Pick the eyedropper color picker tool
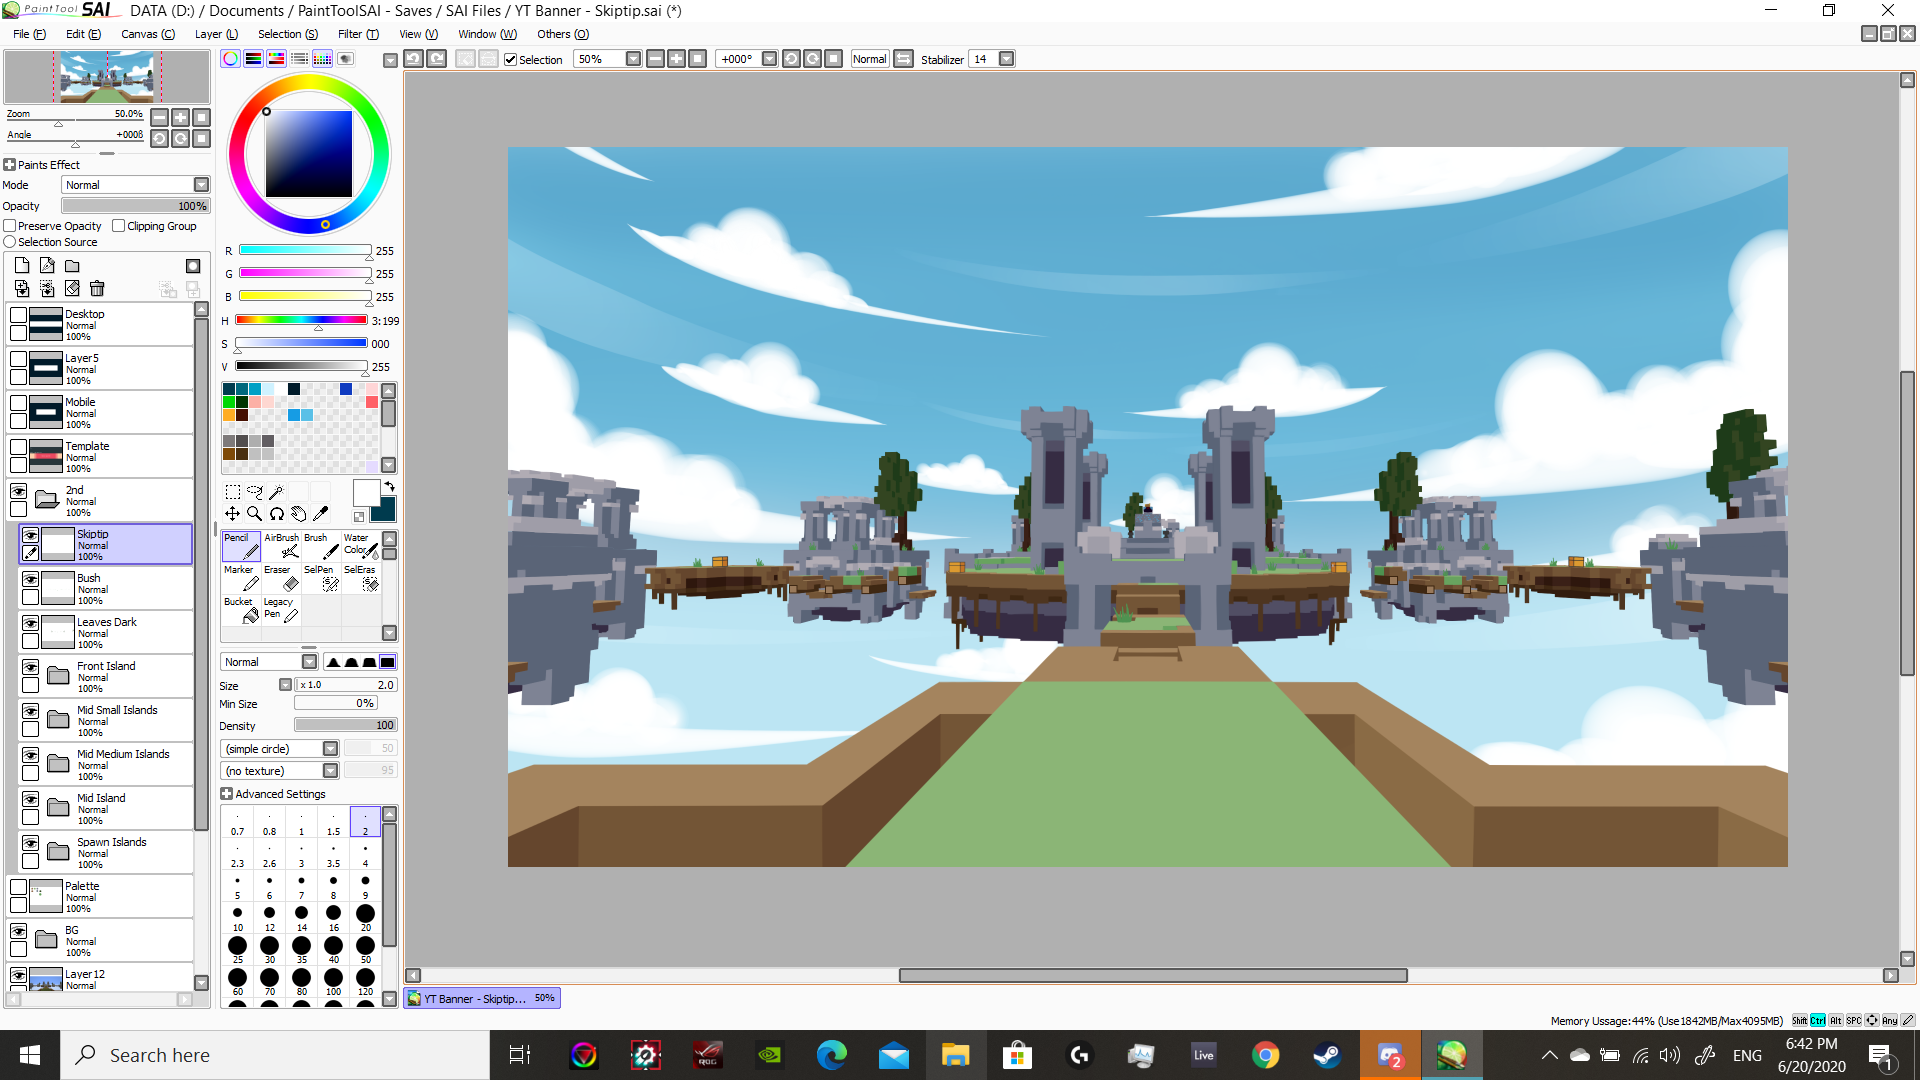Image resolution: width=1920 pixels, height=1080 pixels. coord(320,514)
